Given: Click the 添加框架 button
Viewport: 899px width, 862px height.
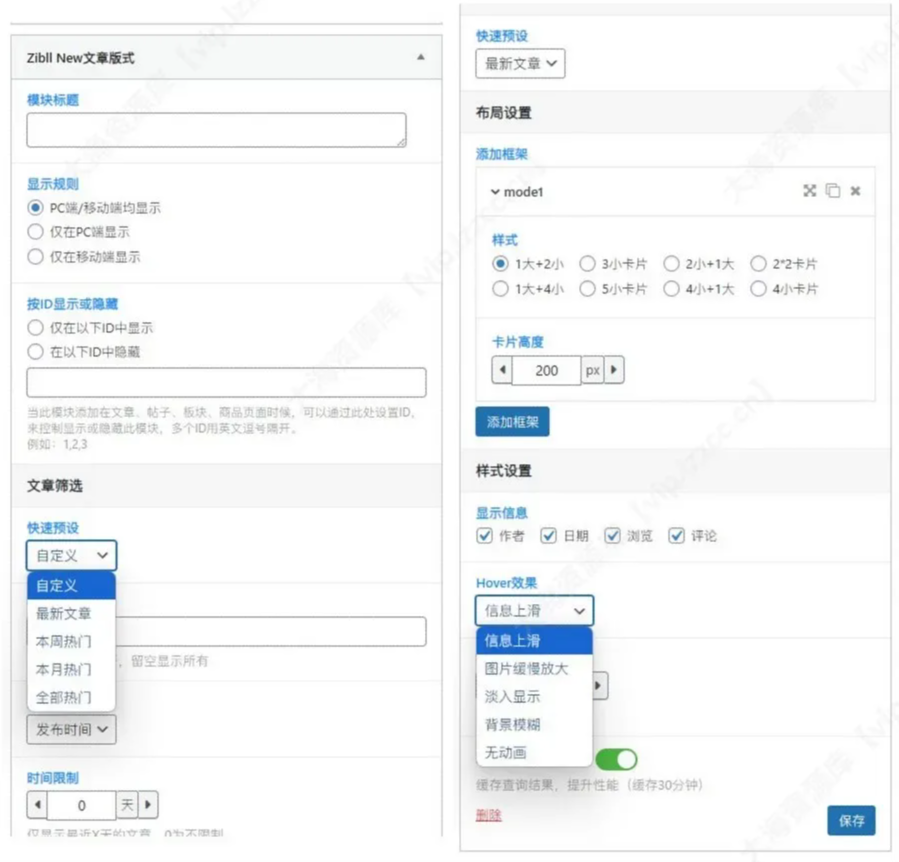Looking at the screenshot, I should click(x=510, y=421).
